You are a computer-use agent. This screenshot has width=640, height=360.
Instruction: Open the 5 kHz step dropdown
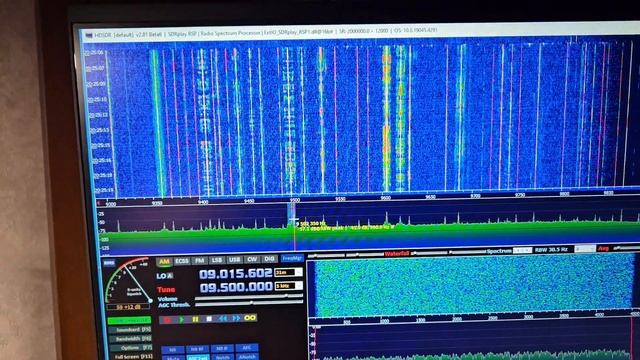coord(289,286)
